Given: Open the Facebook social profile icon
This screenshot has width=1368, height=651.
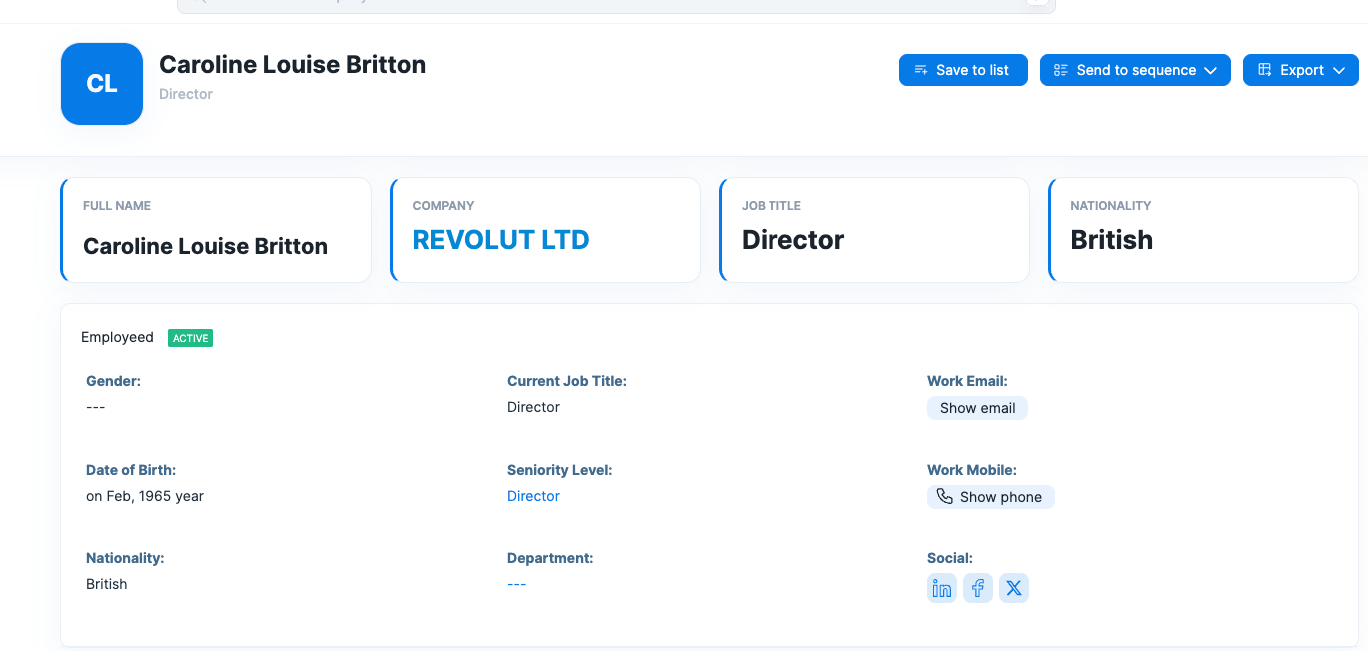Looking at the screenshot, I should 978,588.
